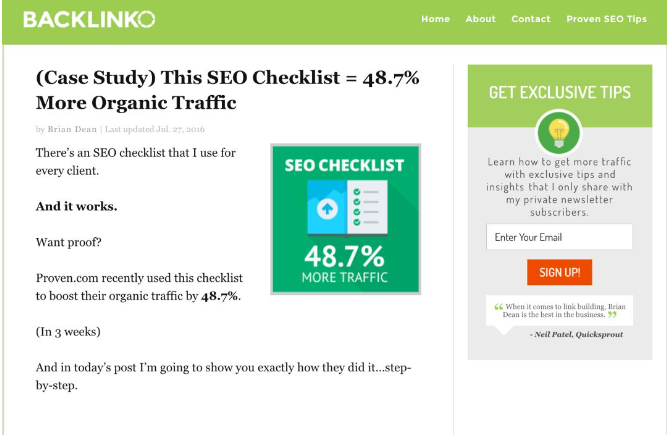The width and height of the screenshot is (667, 438).
Task: Click the circular O in the Backlinko logo
Action: (x=147, y=20)
